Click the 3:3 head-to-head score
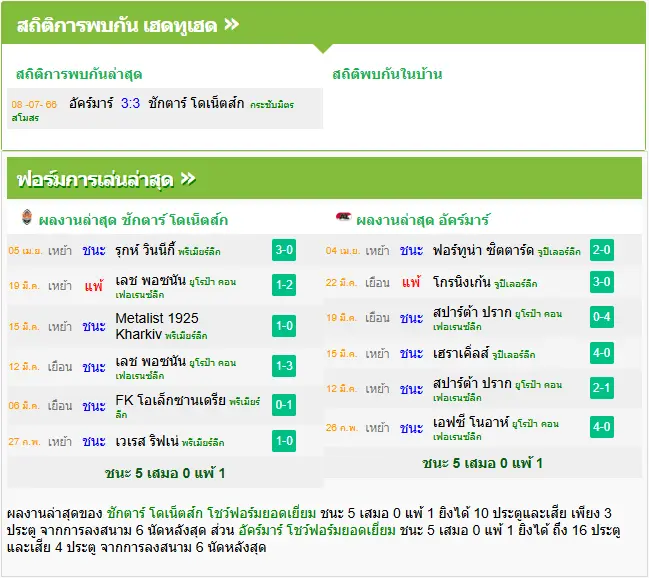Viewport: 649px width, 578px height. [130, 103]
